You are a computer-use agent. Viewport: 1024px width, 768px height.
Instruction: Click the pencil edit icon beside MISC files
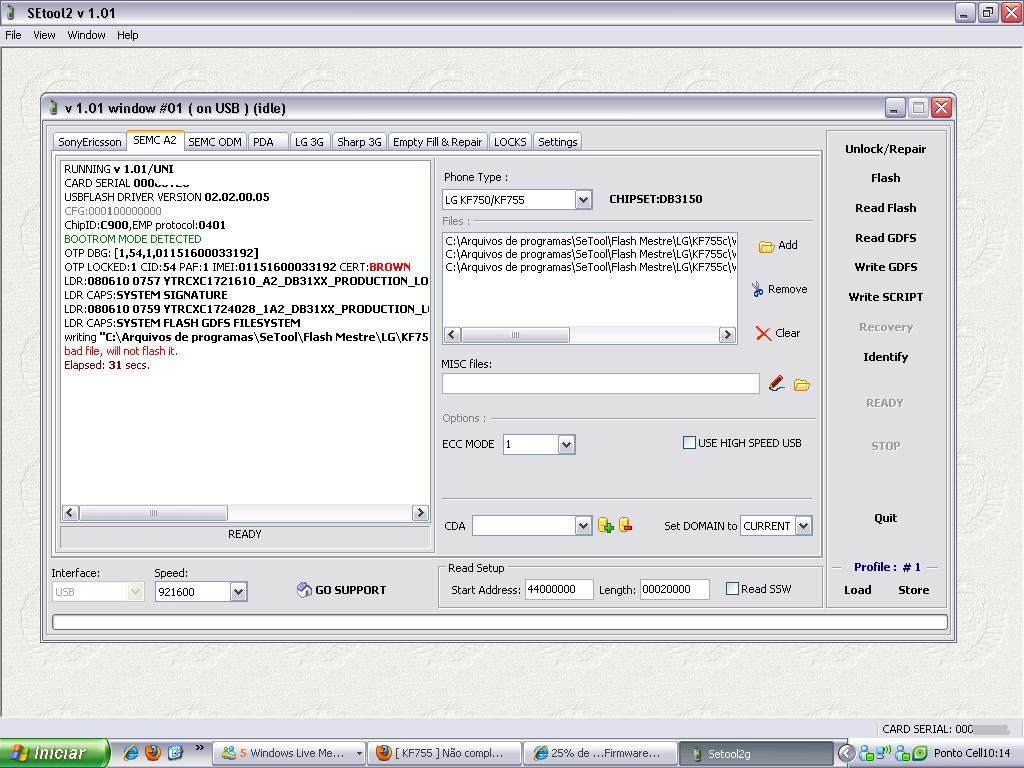point(776,384)
